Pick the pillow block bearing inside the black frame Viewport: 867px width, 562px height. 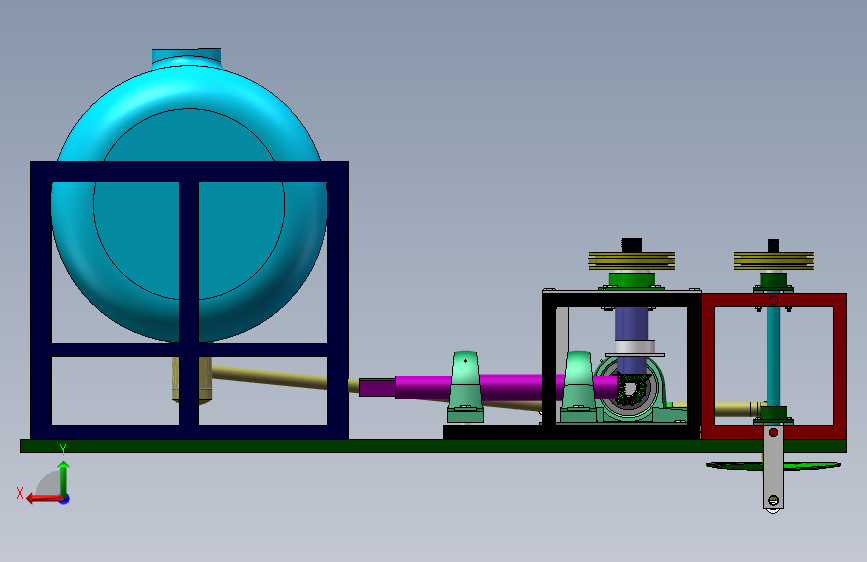578,387
